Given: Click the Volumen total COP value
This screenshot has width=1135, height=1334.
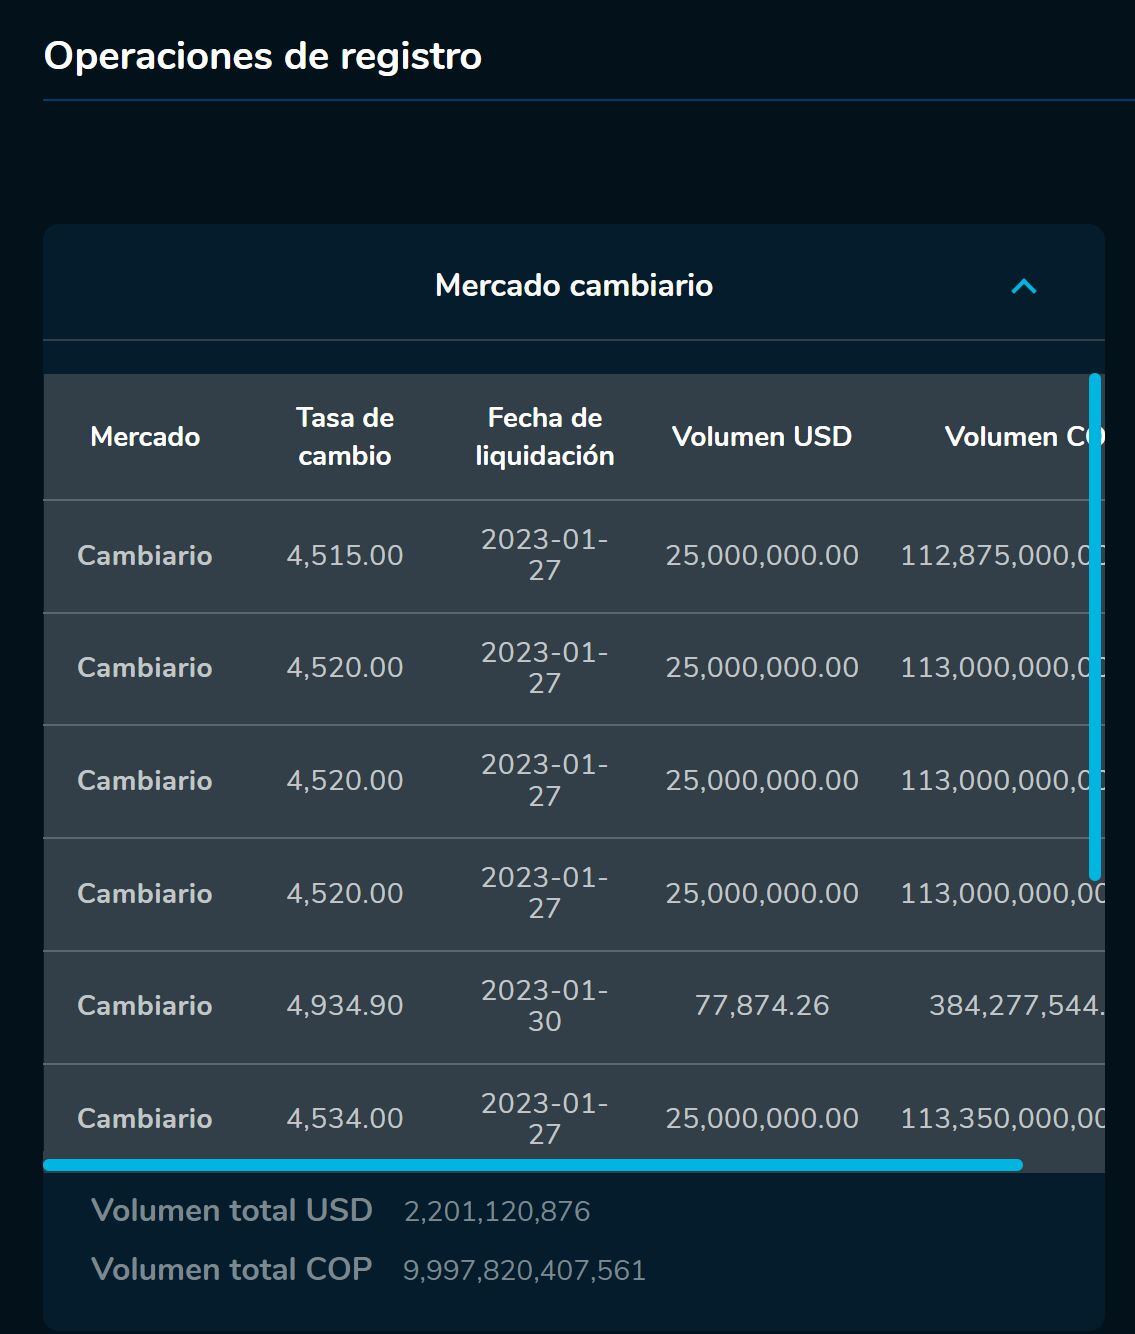Looking at the screenshot, I should tap(524, 1269).
